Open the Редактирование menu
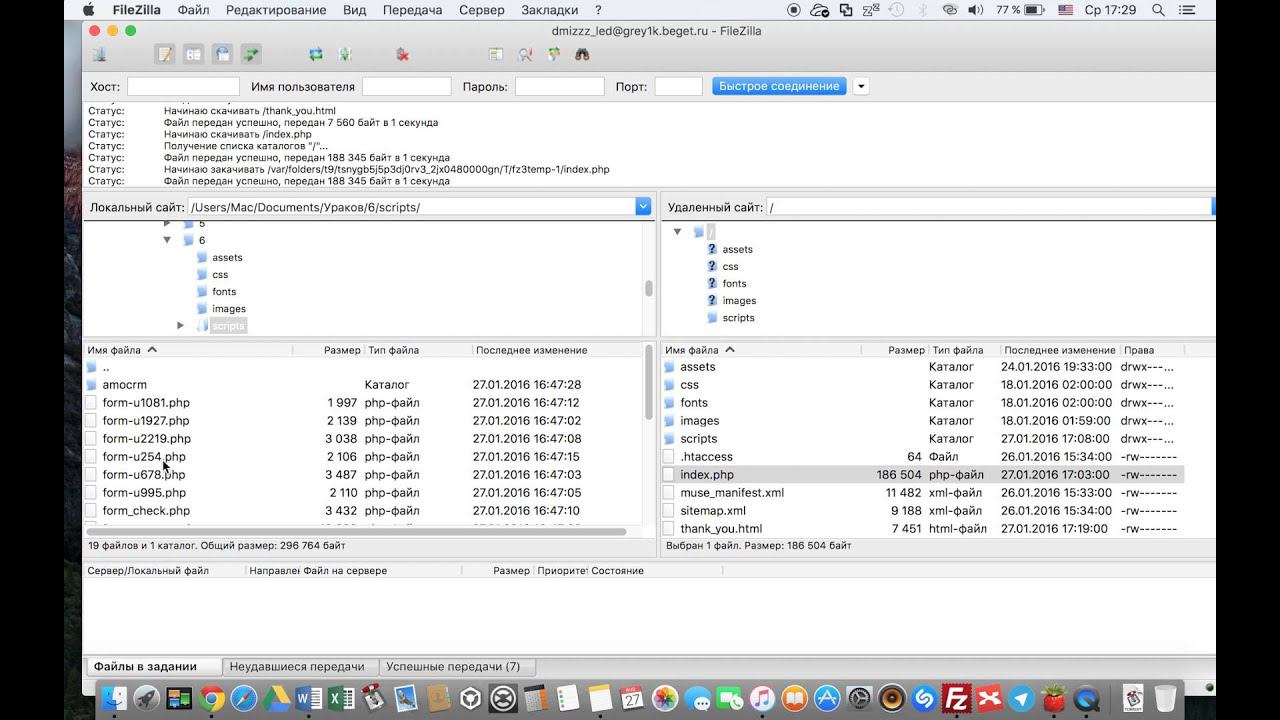1280x720 pixels. pyautogui.click(x=276, y=10)
